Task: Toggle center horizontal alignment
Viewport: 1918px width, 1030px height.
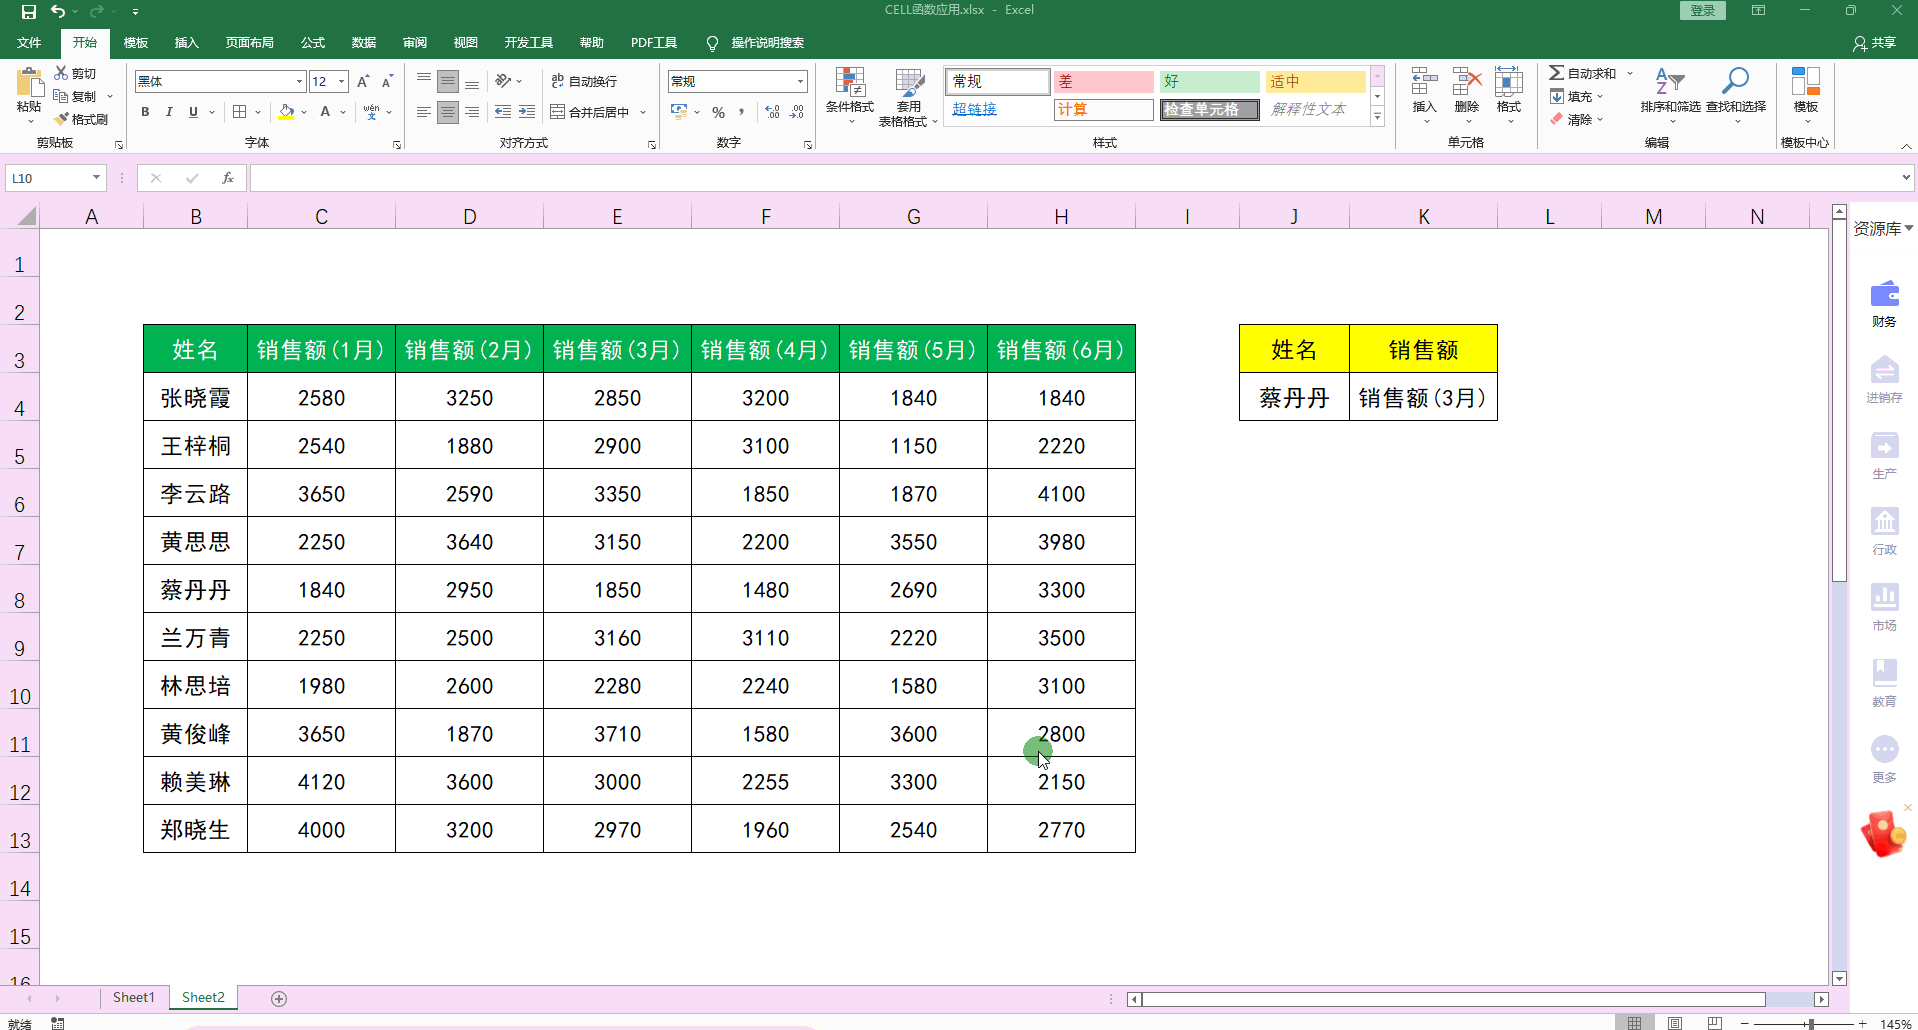Action: pyautogui.click(x=448, y=112)
